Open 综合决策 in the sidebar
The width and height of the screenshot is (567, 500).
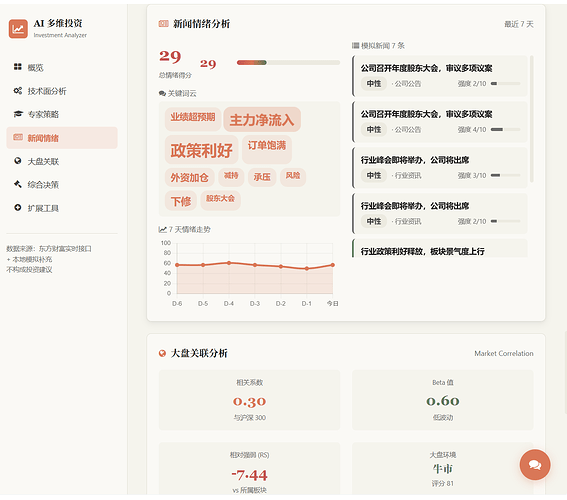click(62, 185)
